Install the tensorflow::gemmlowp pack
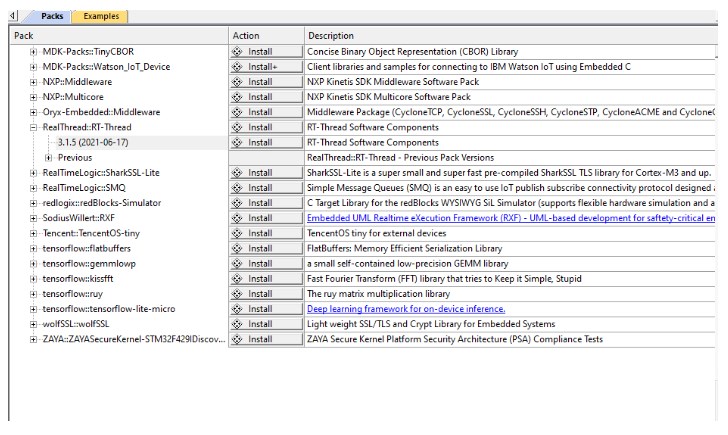 266,264
